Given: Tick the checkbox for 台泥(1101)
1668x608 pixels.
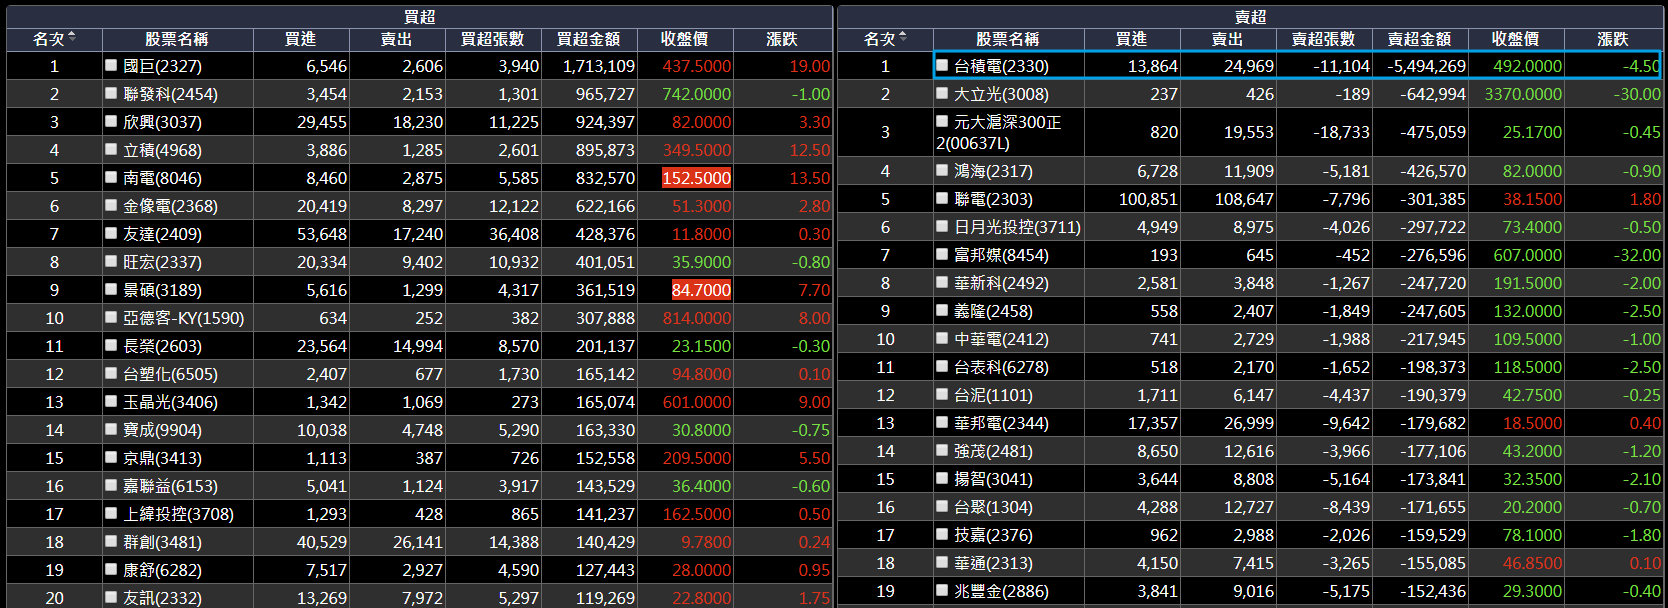Looking at the screenshot, I should (x=942, y=394).
